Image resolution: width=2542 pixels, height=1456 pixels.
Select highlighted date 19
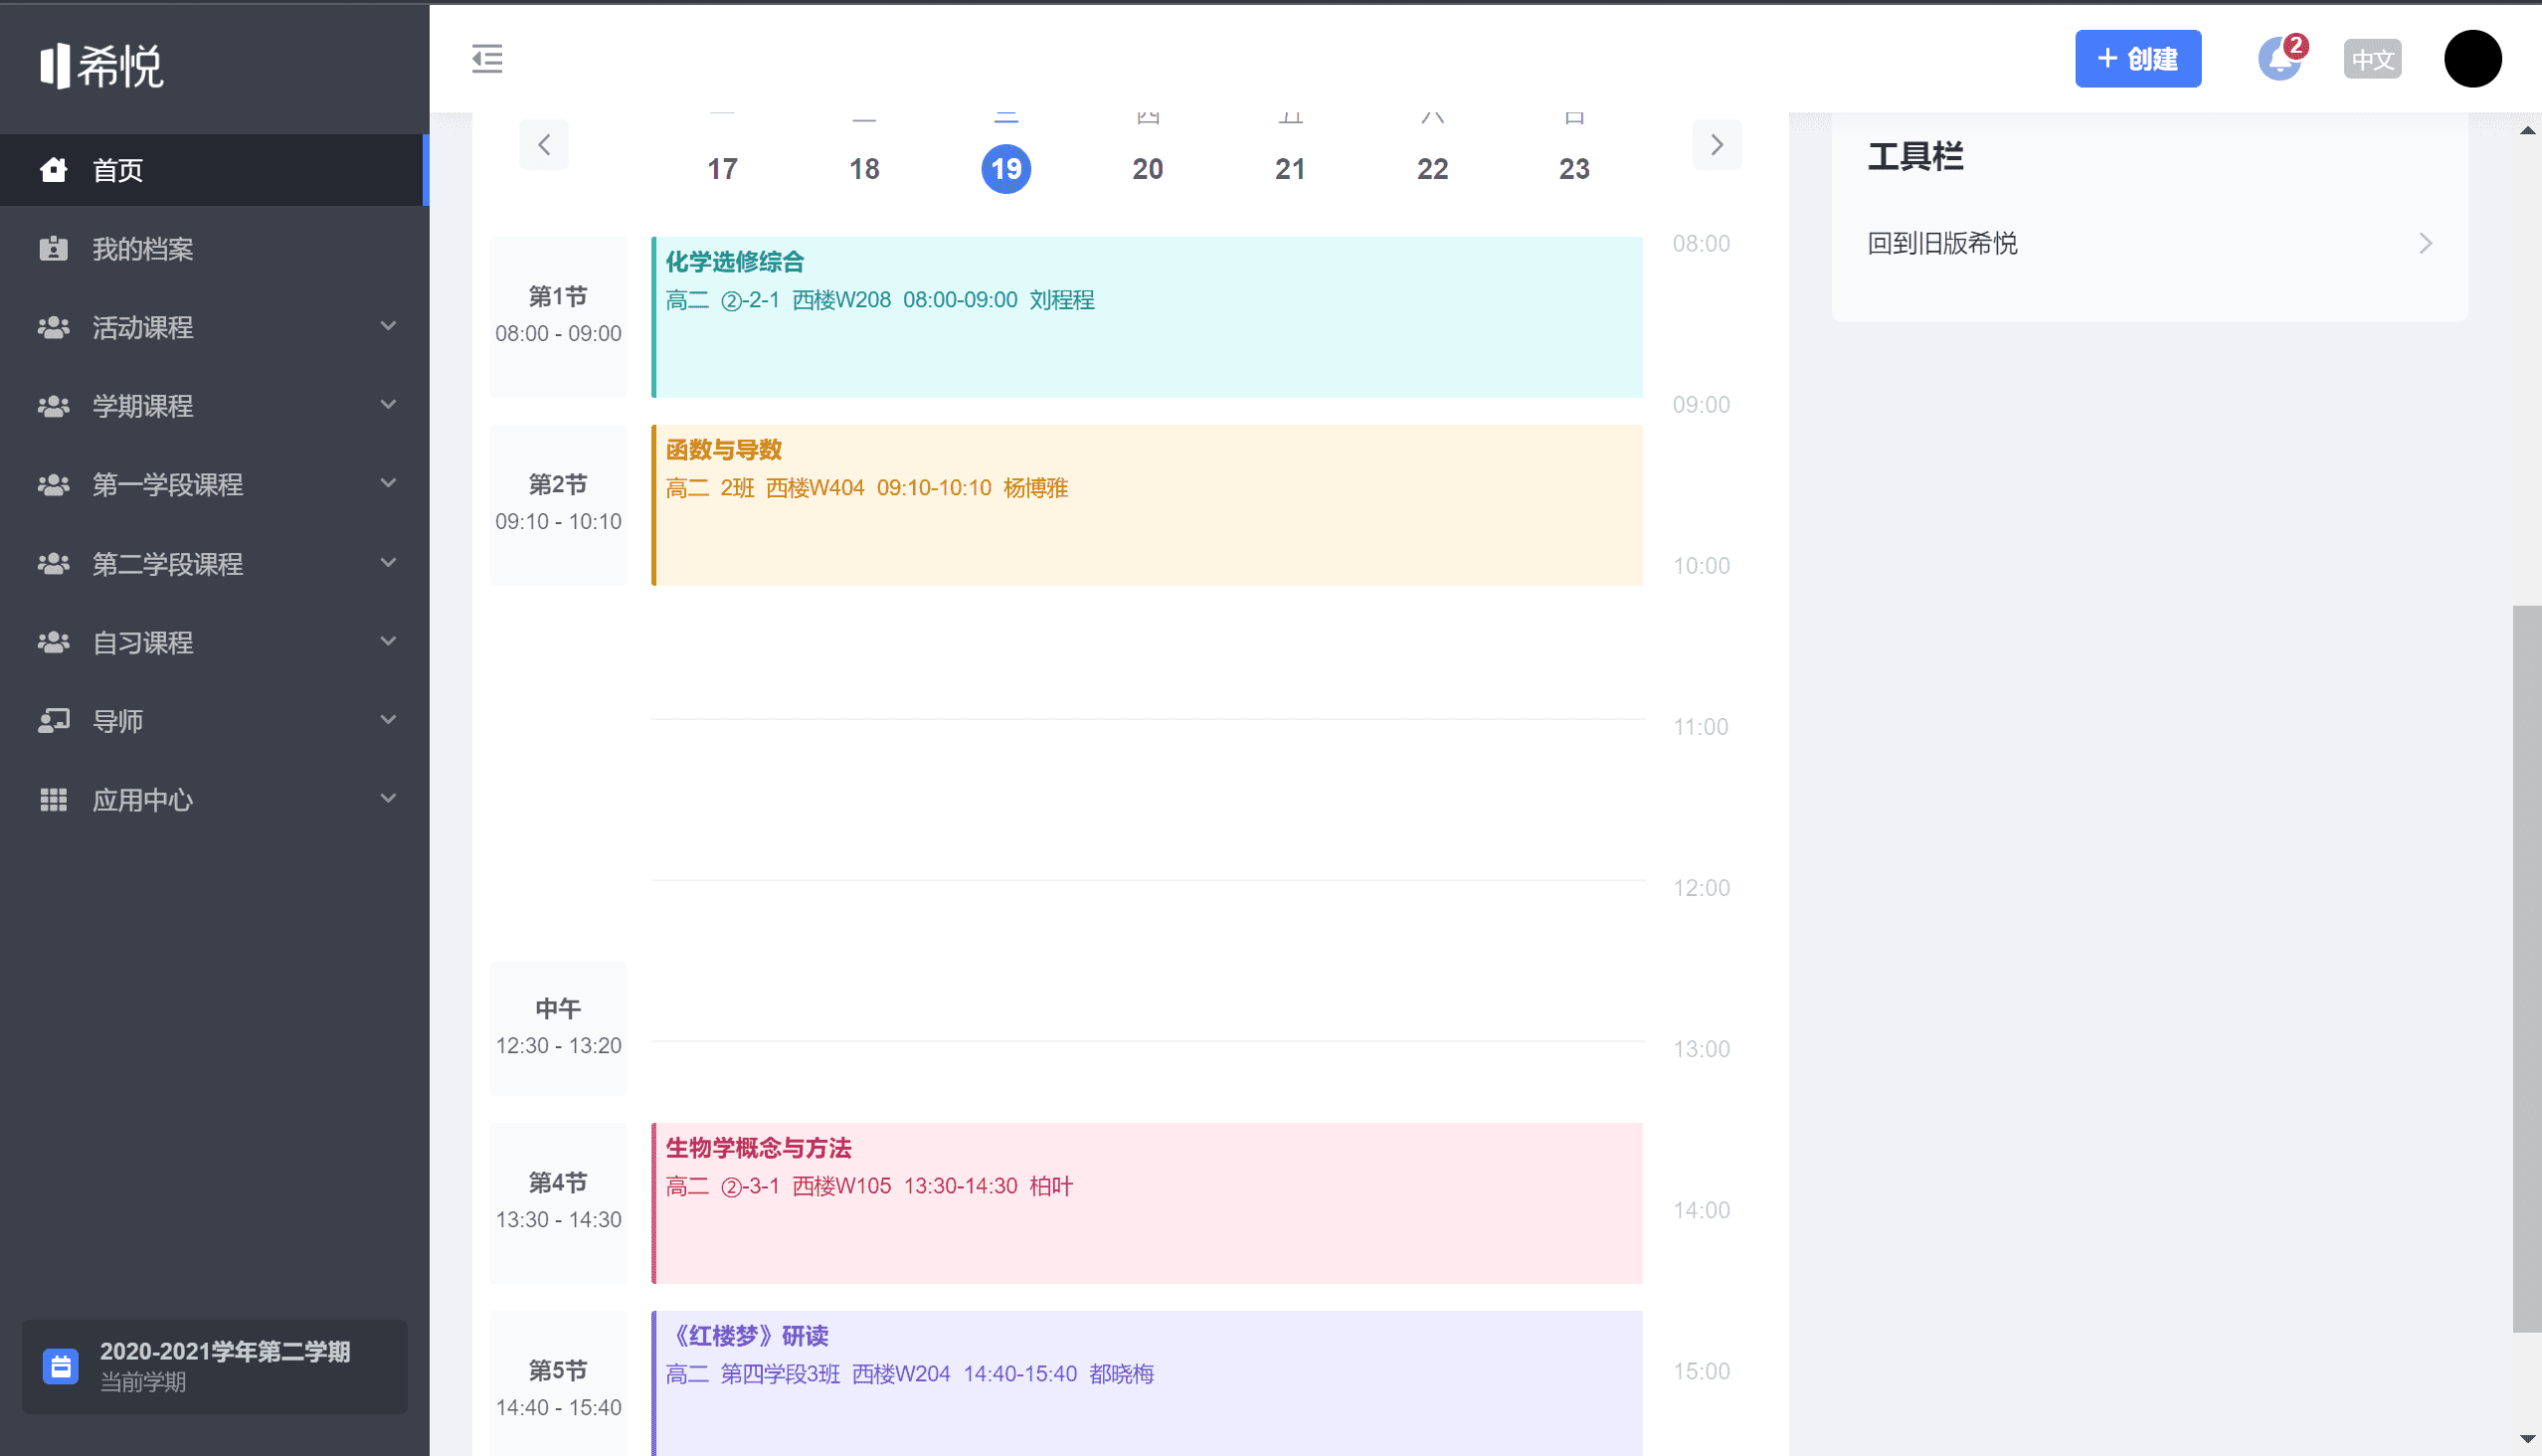point(1006,169)
